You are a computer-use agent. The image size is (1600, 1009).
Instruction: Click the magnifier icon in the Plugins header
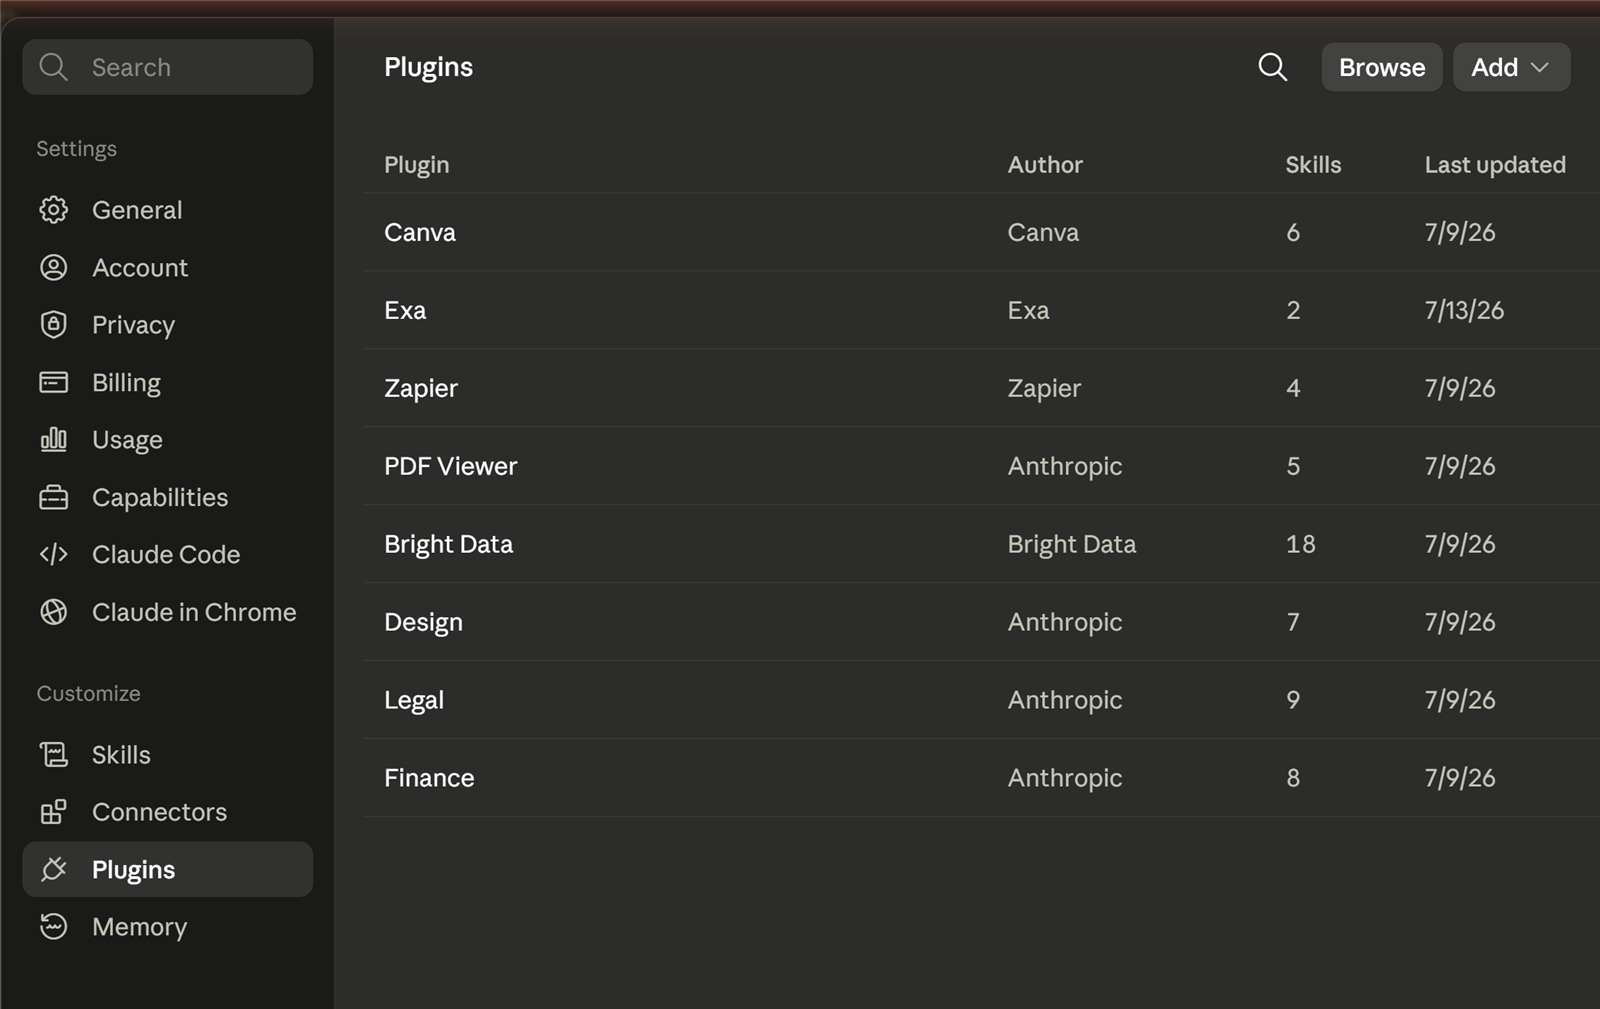point(1272,67)
